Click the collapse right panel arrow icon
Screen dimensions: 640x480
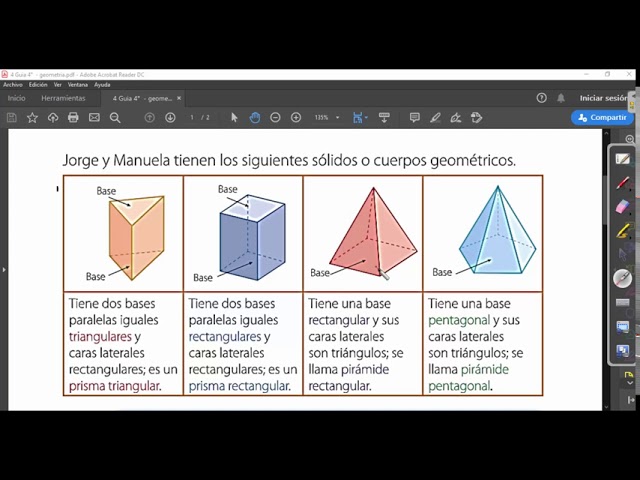(x=630, y=400)
